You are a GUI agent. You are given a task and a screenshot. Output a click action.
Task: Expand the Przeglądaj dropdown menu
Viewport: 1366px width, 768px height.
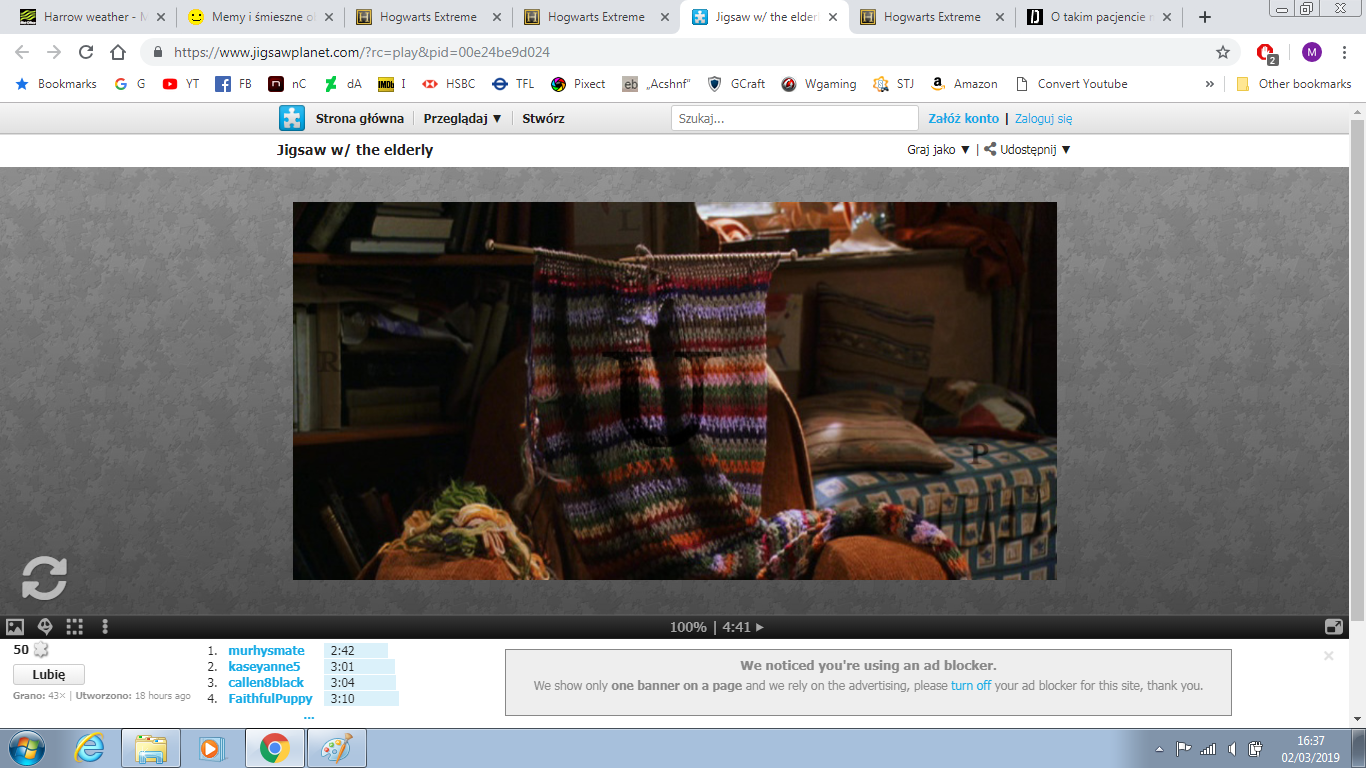pyautogui.click(x=462, y=118)
